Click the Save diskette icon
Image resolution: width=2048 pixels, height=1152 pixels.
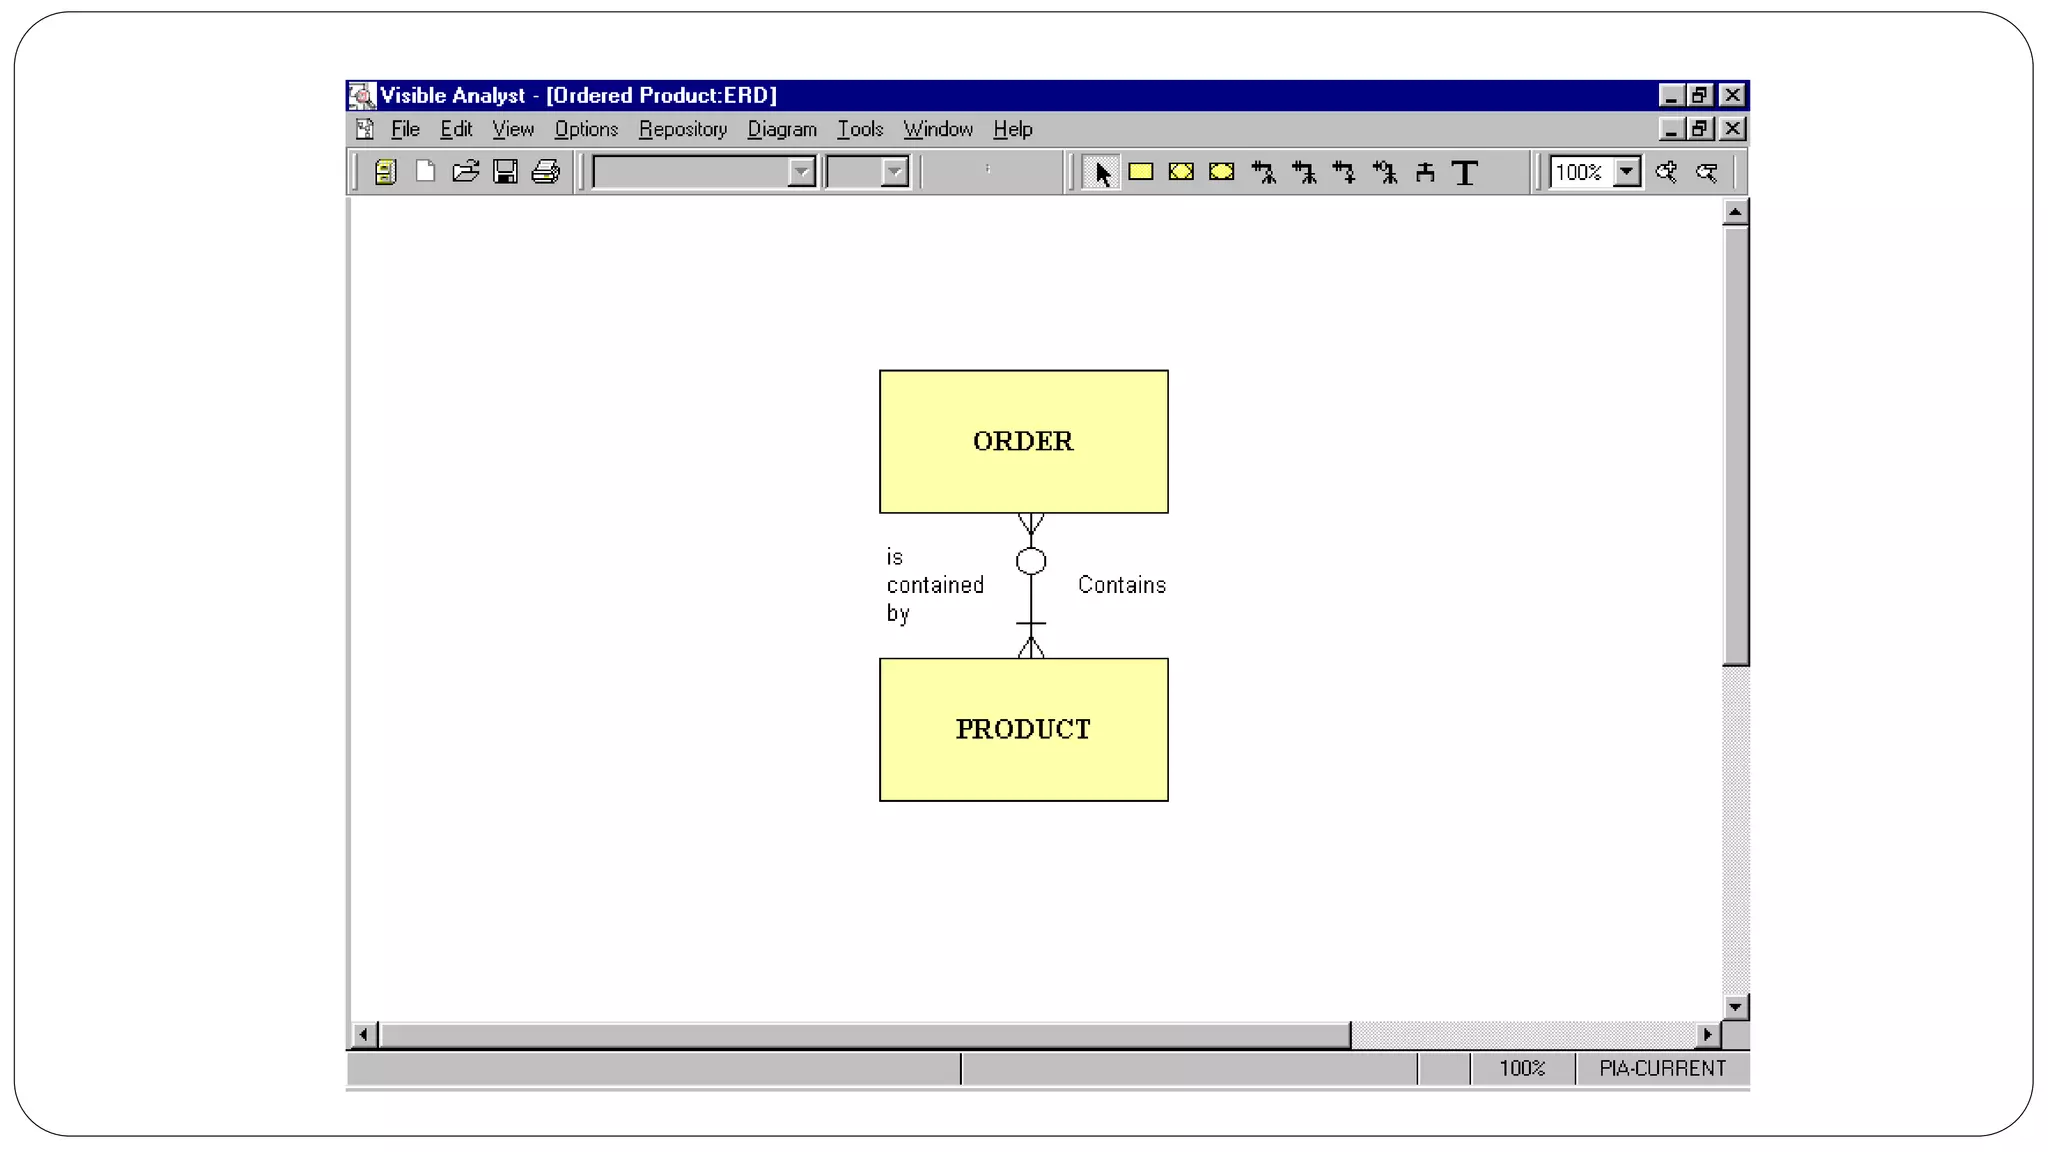[x=506, y=172]
